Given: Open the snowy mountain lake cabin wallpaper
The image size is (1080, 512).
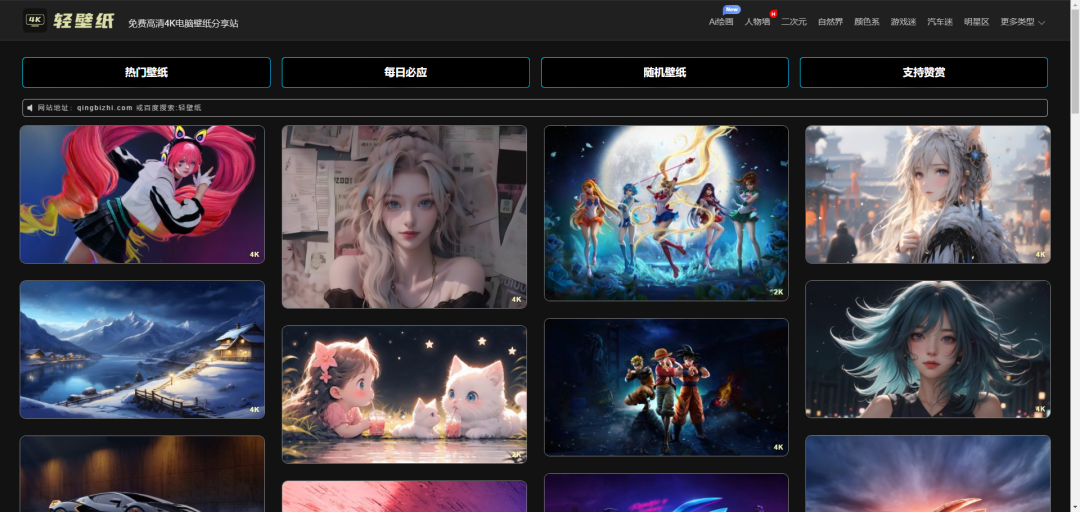Looking at the screenshot, I should [x=142, y=349].
